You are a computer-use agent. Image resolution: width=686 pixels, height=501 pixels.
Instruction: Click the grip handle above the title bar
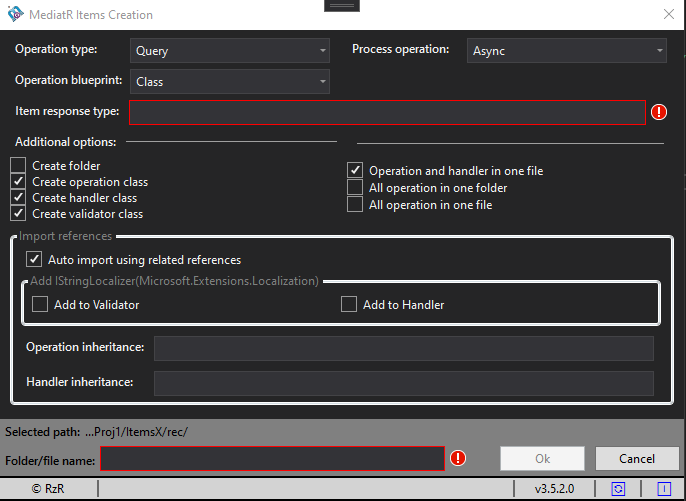pos(342,5)
